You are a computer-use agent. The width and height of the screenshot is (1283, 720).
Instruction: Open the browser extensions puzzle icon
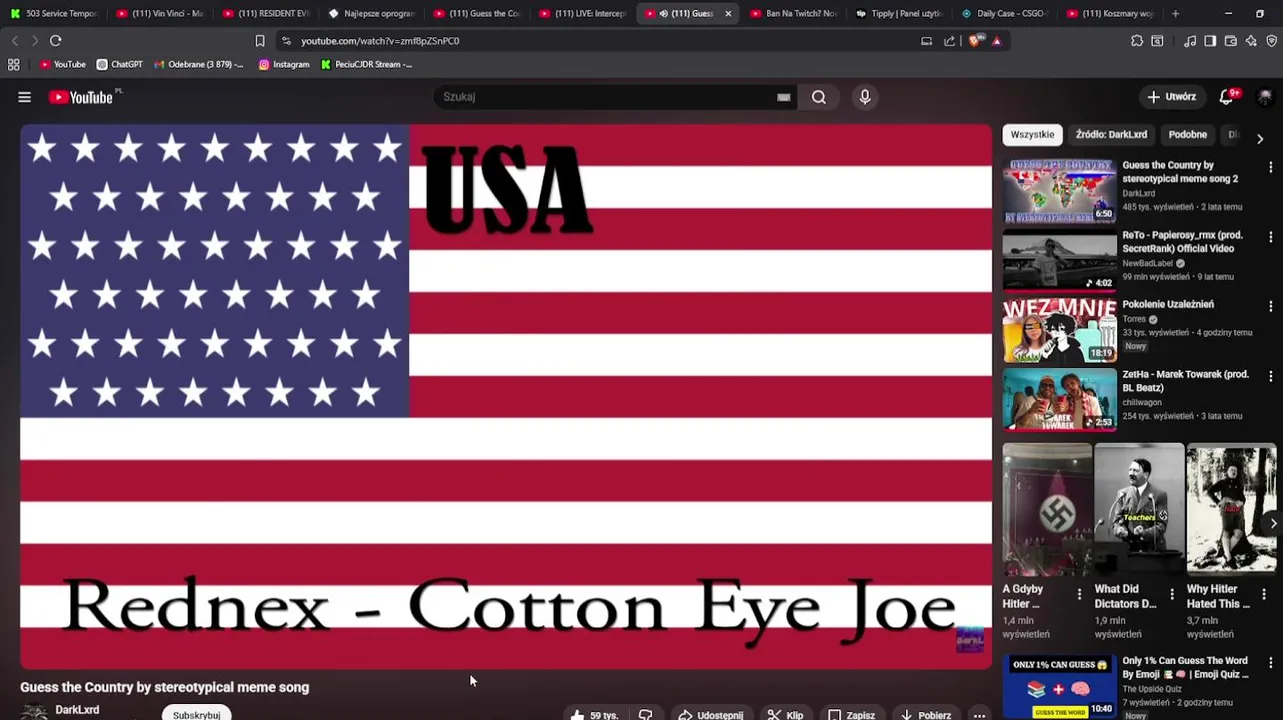pos(1137,41)
